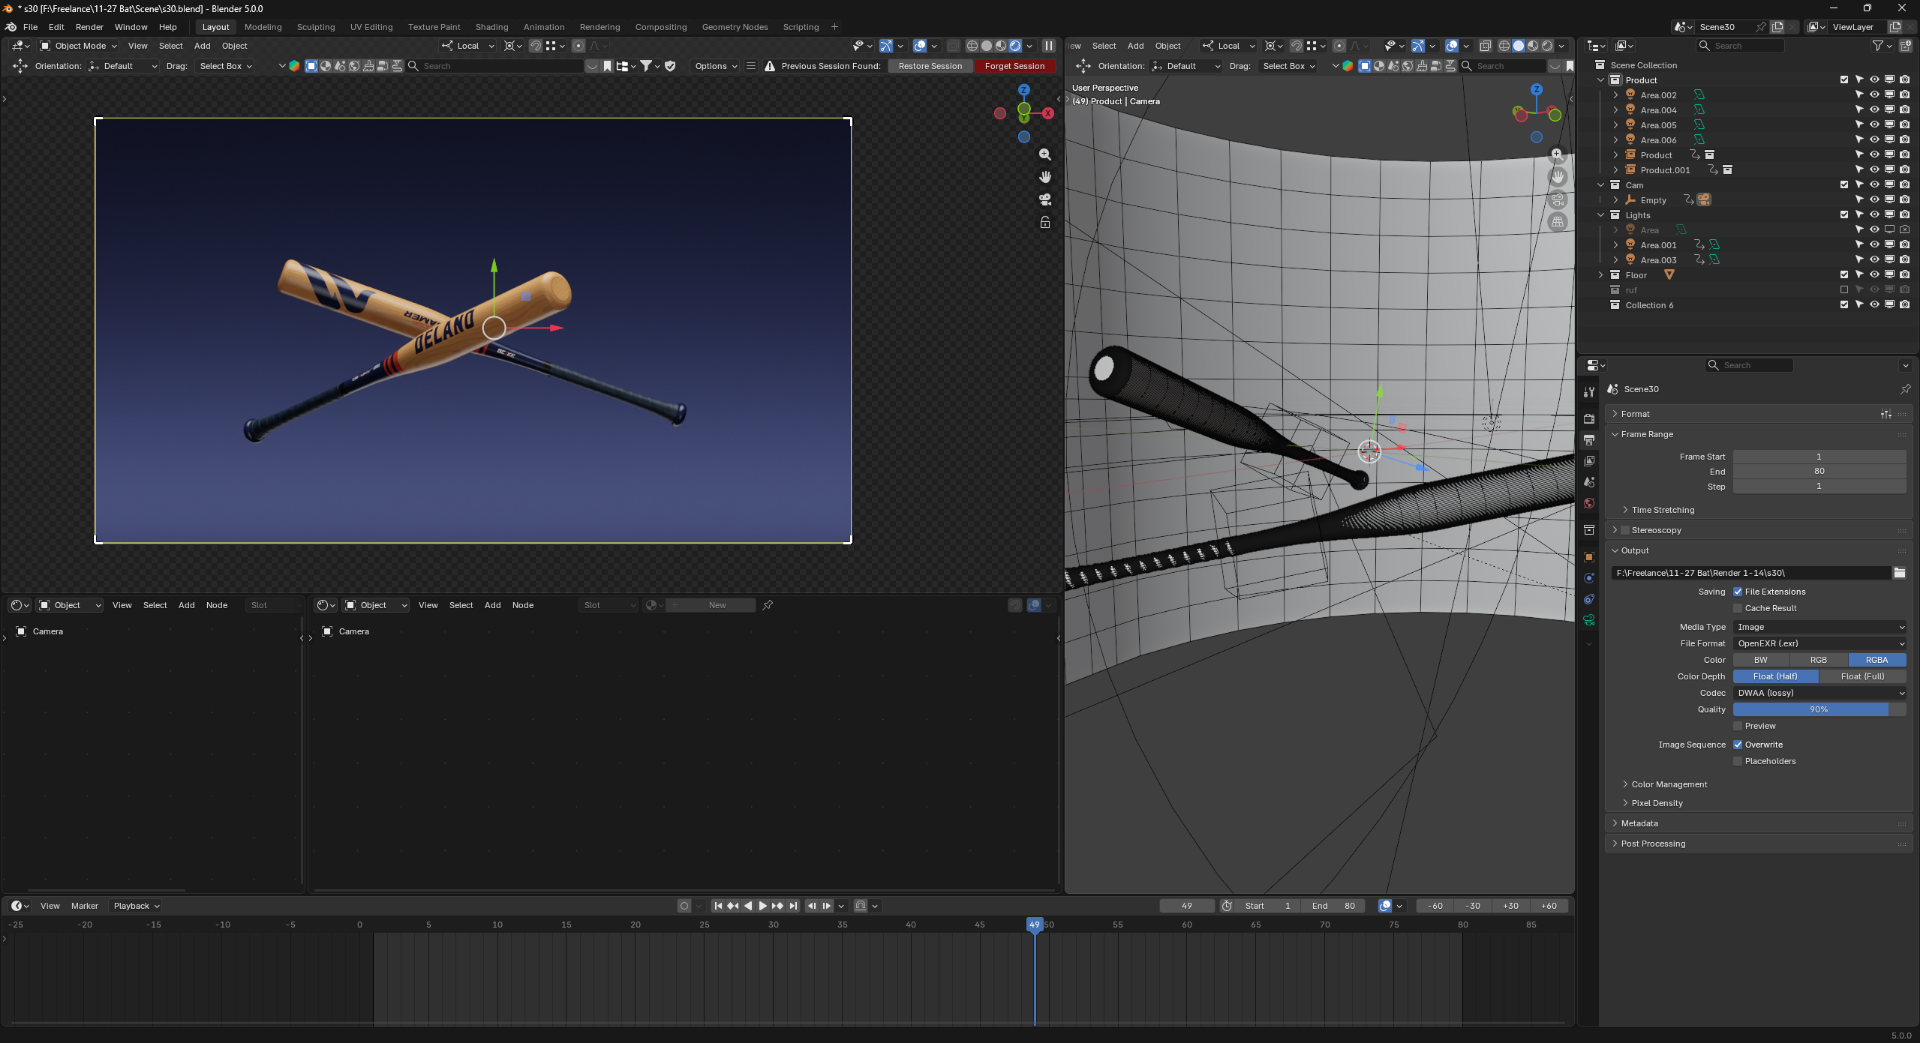This screenshot has width=1920, height=1043.
Task: Open Media Type Image dropdown
Action: point(1819,627)
